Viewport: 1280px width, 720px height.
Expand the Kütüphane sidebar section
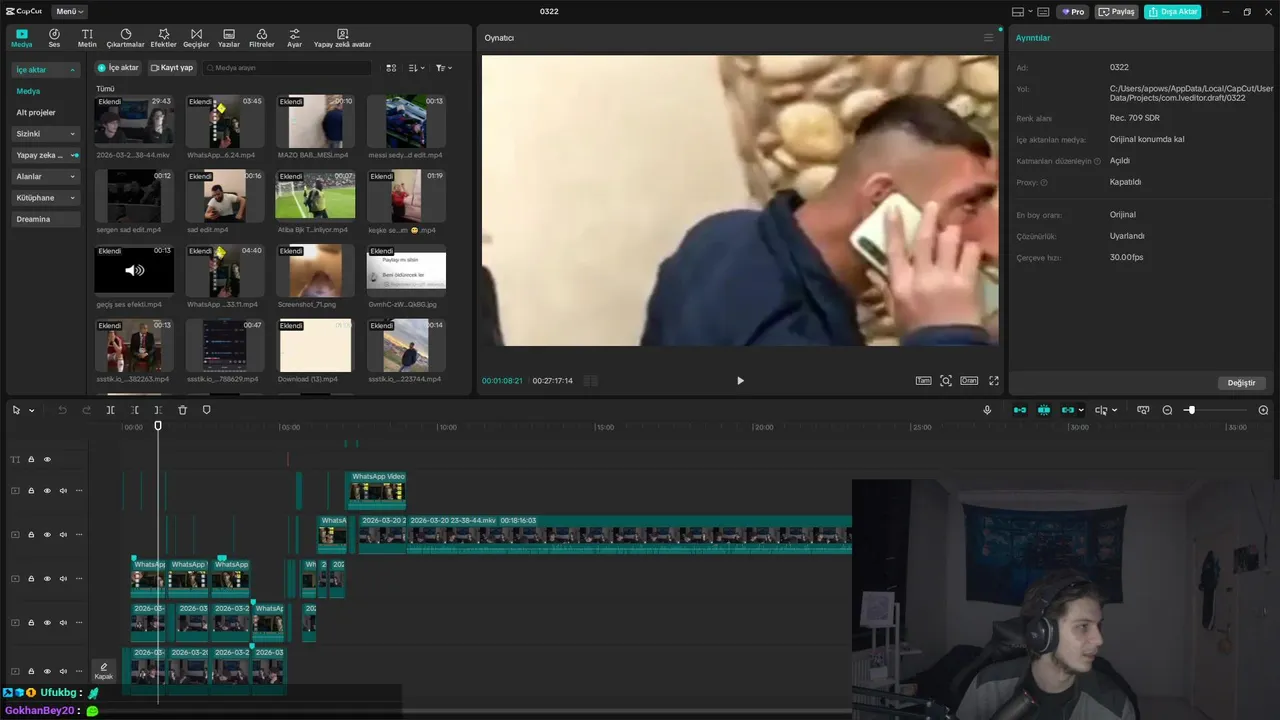point(72,198)
